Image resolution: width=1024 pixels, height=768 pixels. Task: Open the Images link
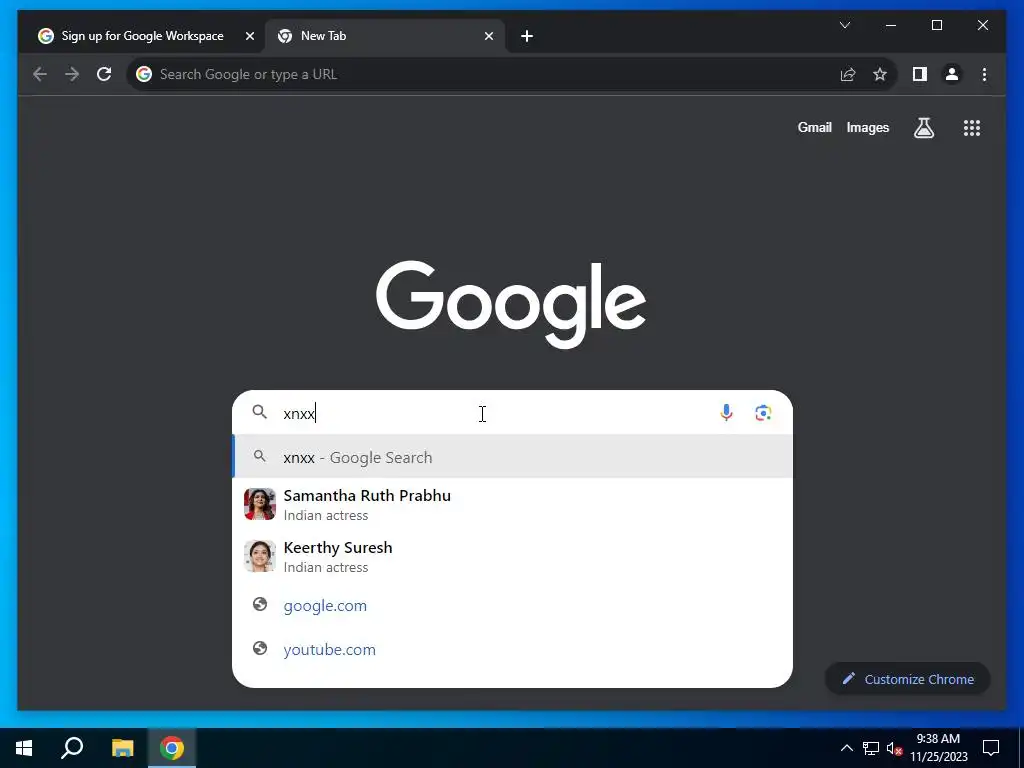[x=867, y=127]
